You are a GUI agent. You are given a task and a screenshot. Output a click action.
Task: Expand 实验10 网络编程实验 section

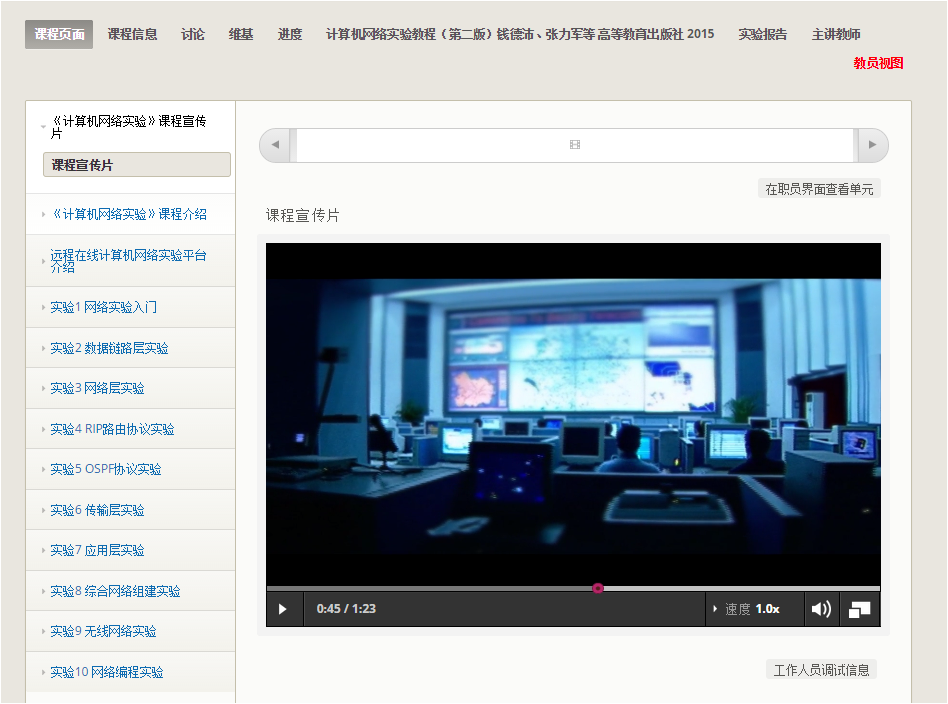click(x=106, y=672)
